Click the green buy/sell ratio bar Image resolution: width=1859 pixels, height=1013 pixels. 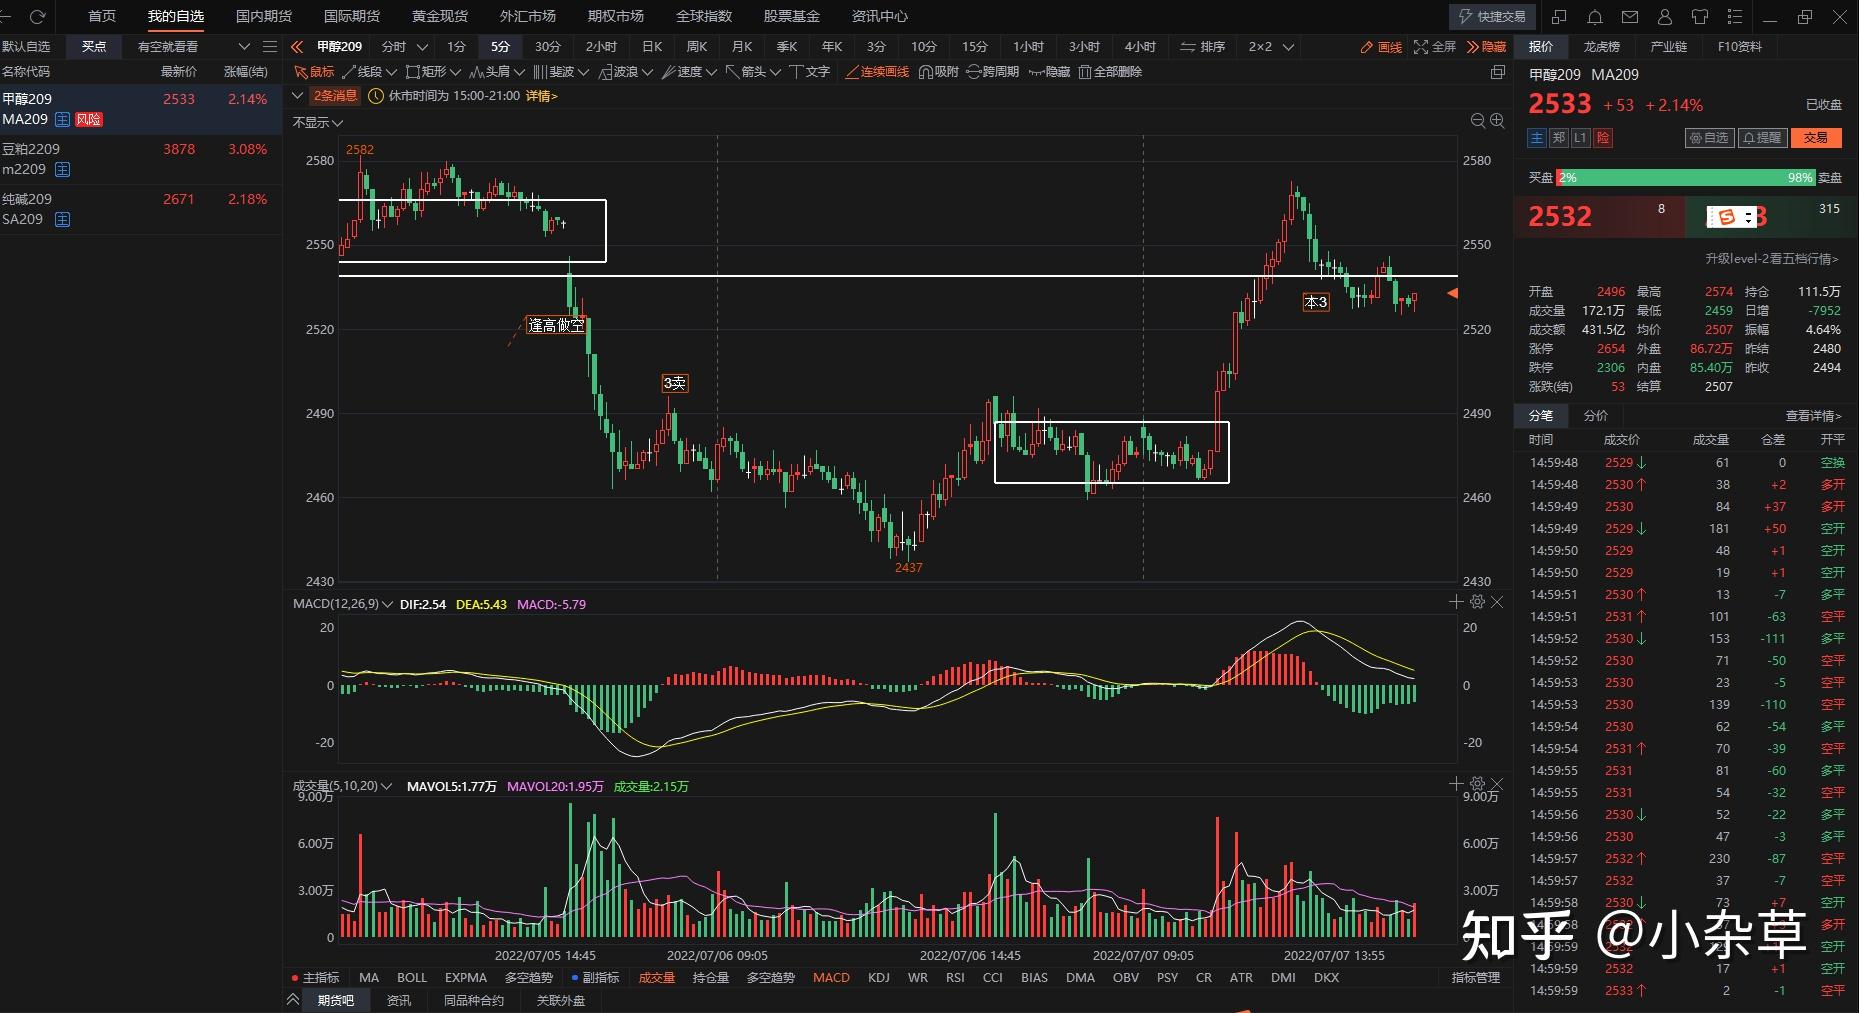click(x=1685, y=178)
